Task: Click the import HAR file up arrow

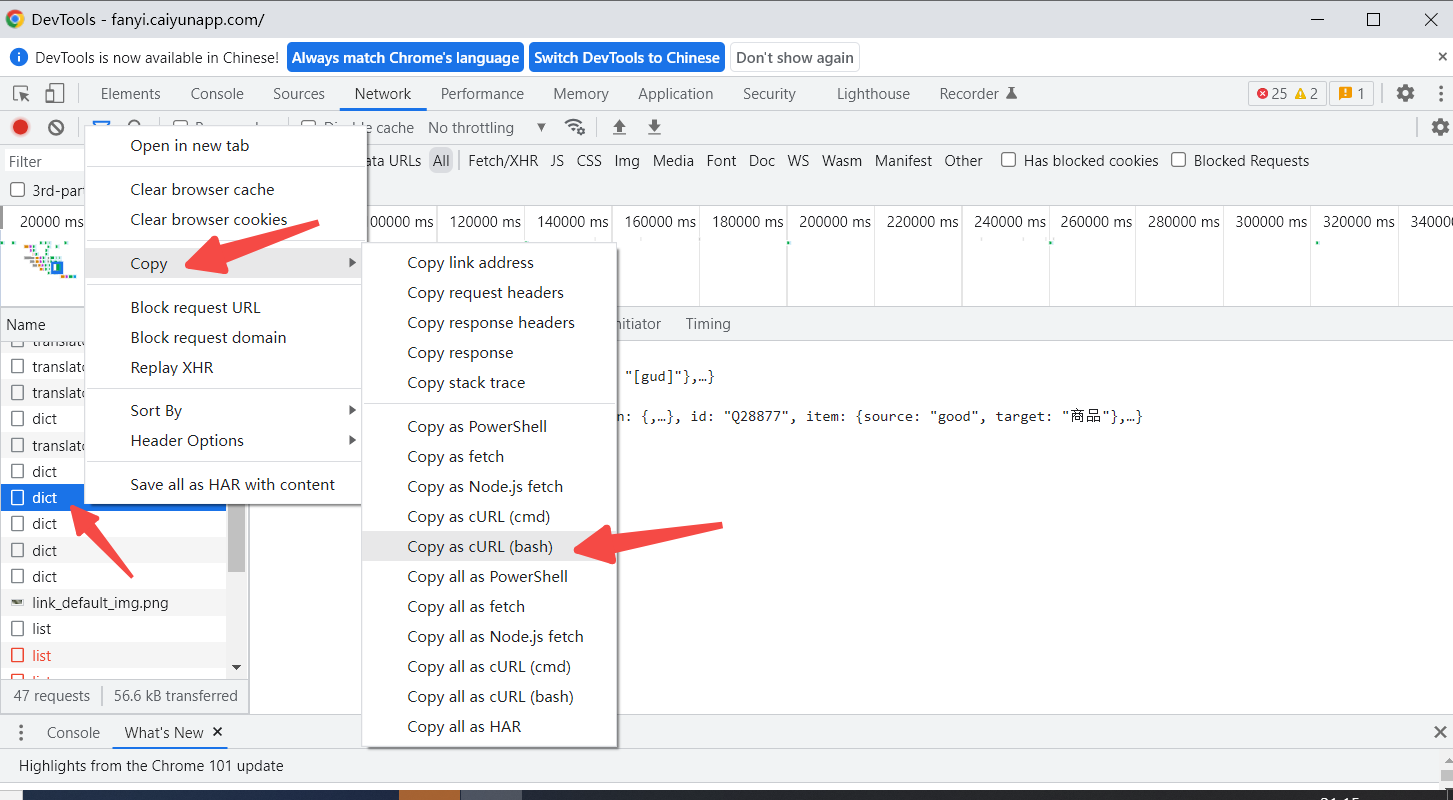Action: 619,127
